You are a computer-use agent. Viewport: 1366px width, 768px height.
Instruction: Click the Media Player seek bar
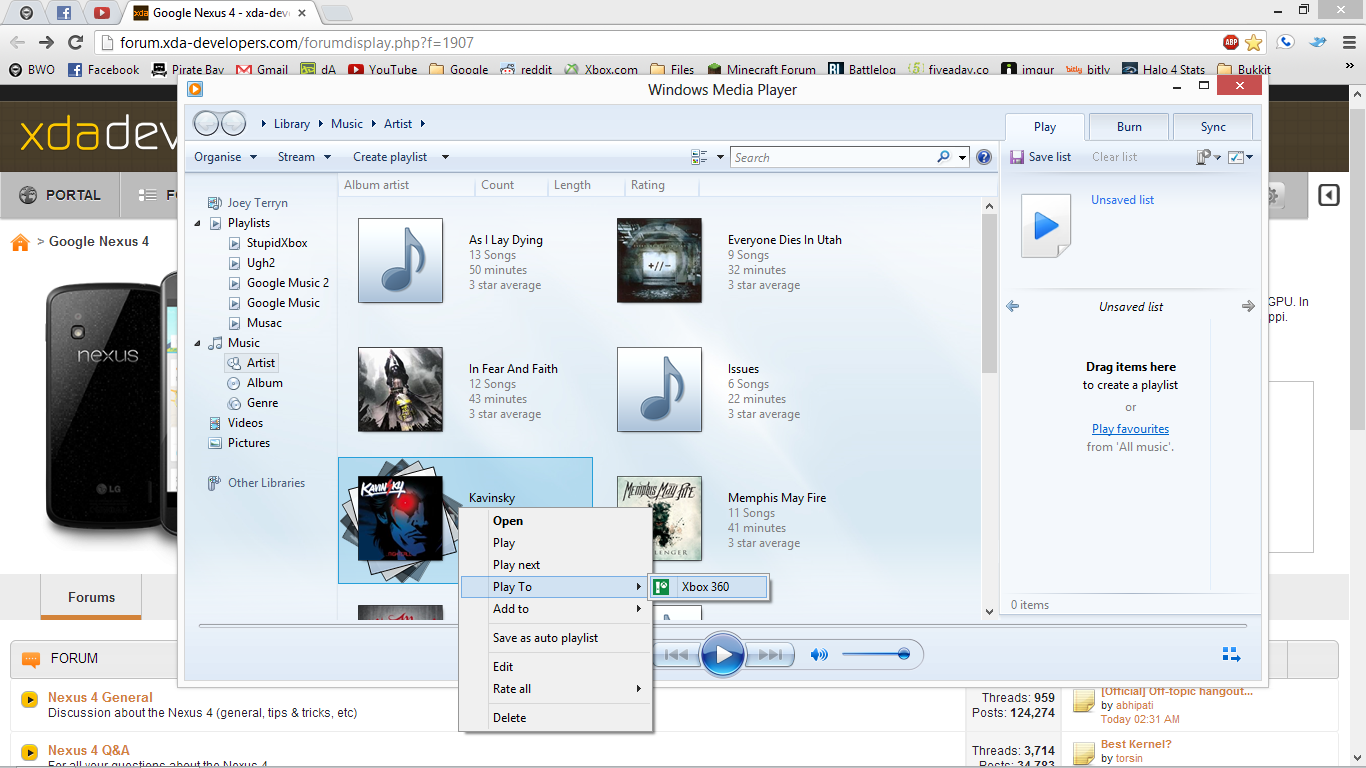pos(722,626)
